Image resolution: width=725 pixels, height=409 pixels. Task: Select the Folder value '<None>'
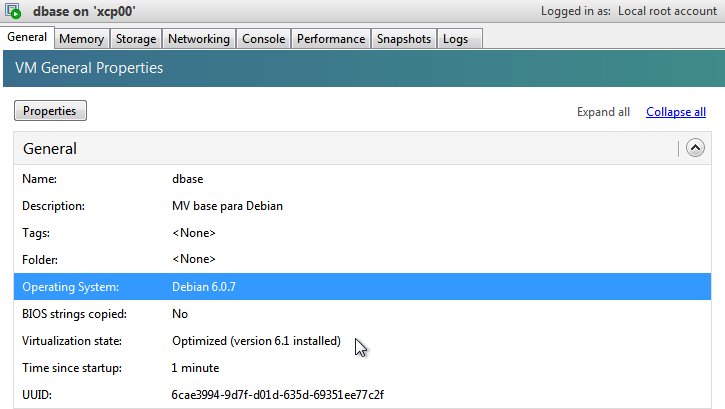(194, 259)
